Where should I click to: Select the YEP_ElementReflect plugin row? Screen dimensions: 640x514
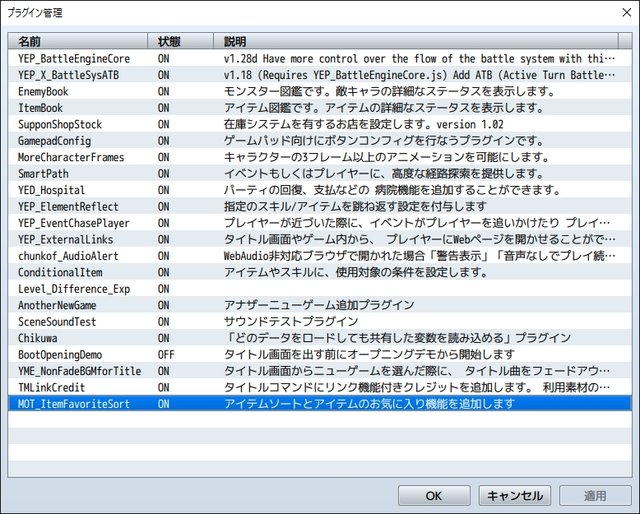tap(320, 207)
